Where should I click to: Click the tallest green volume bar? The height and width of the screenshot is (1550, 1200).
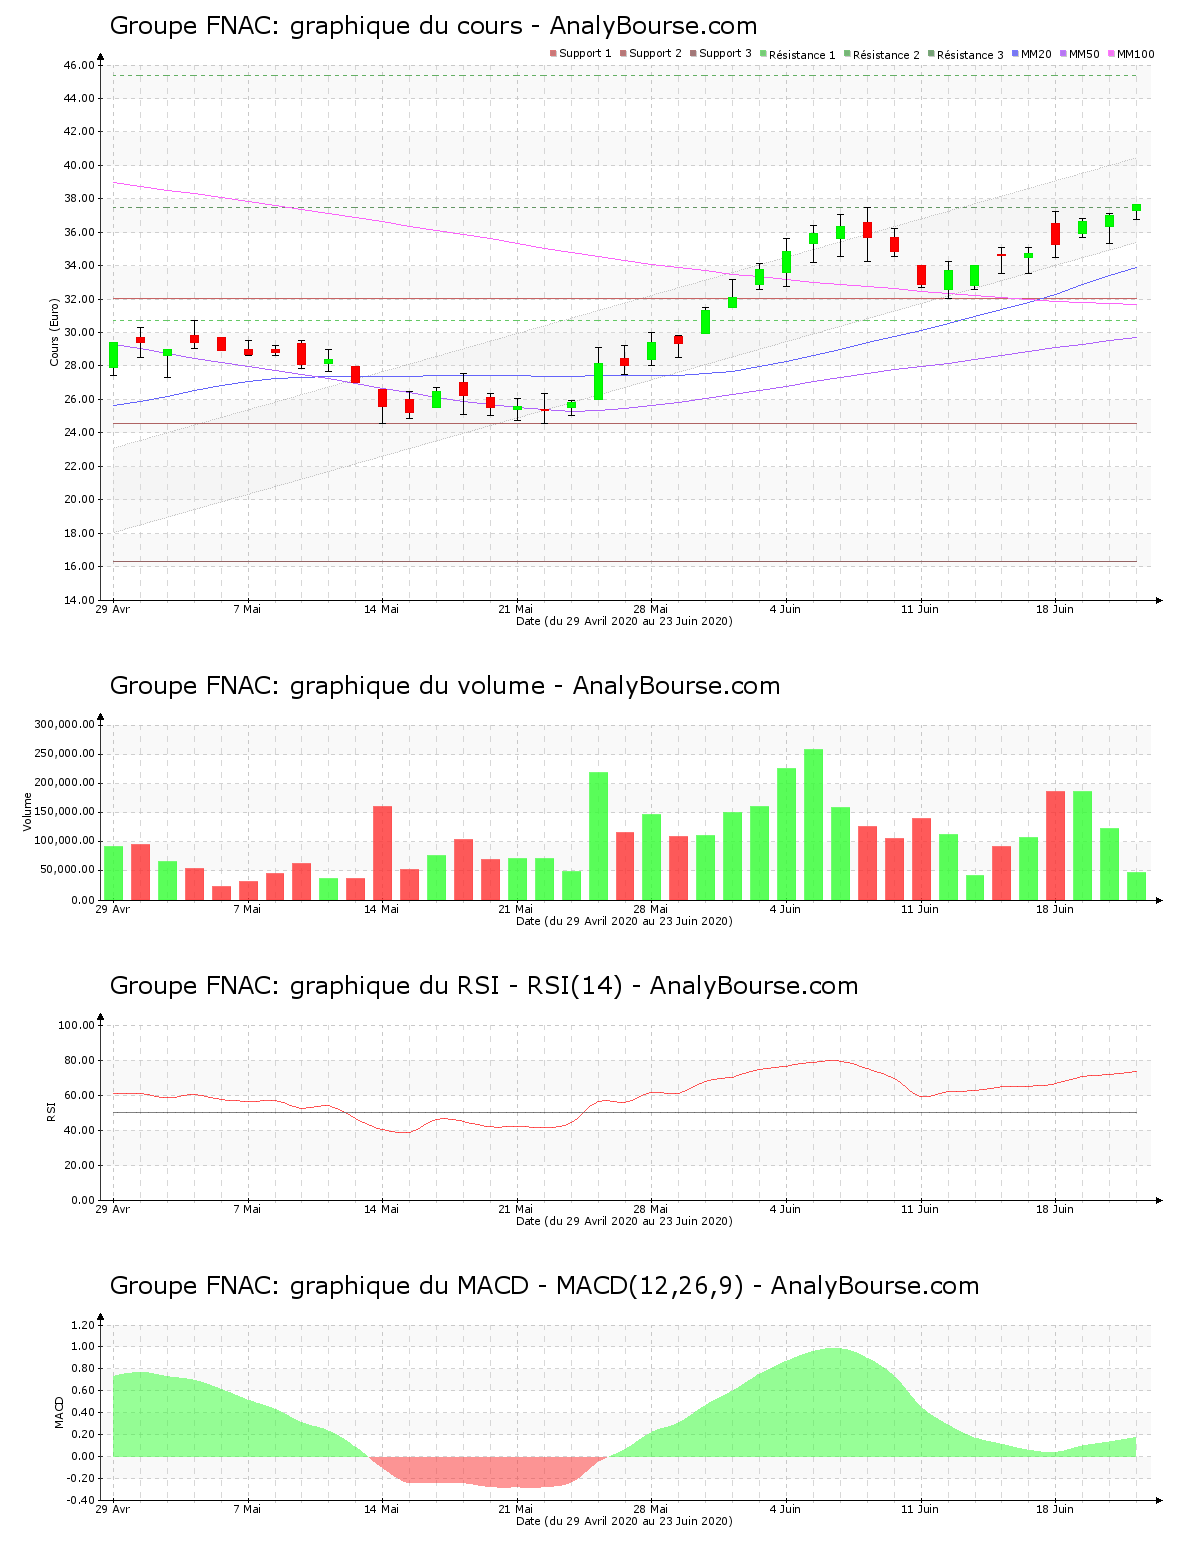pyautogui.click(x=813, y=824)
